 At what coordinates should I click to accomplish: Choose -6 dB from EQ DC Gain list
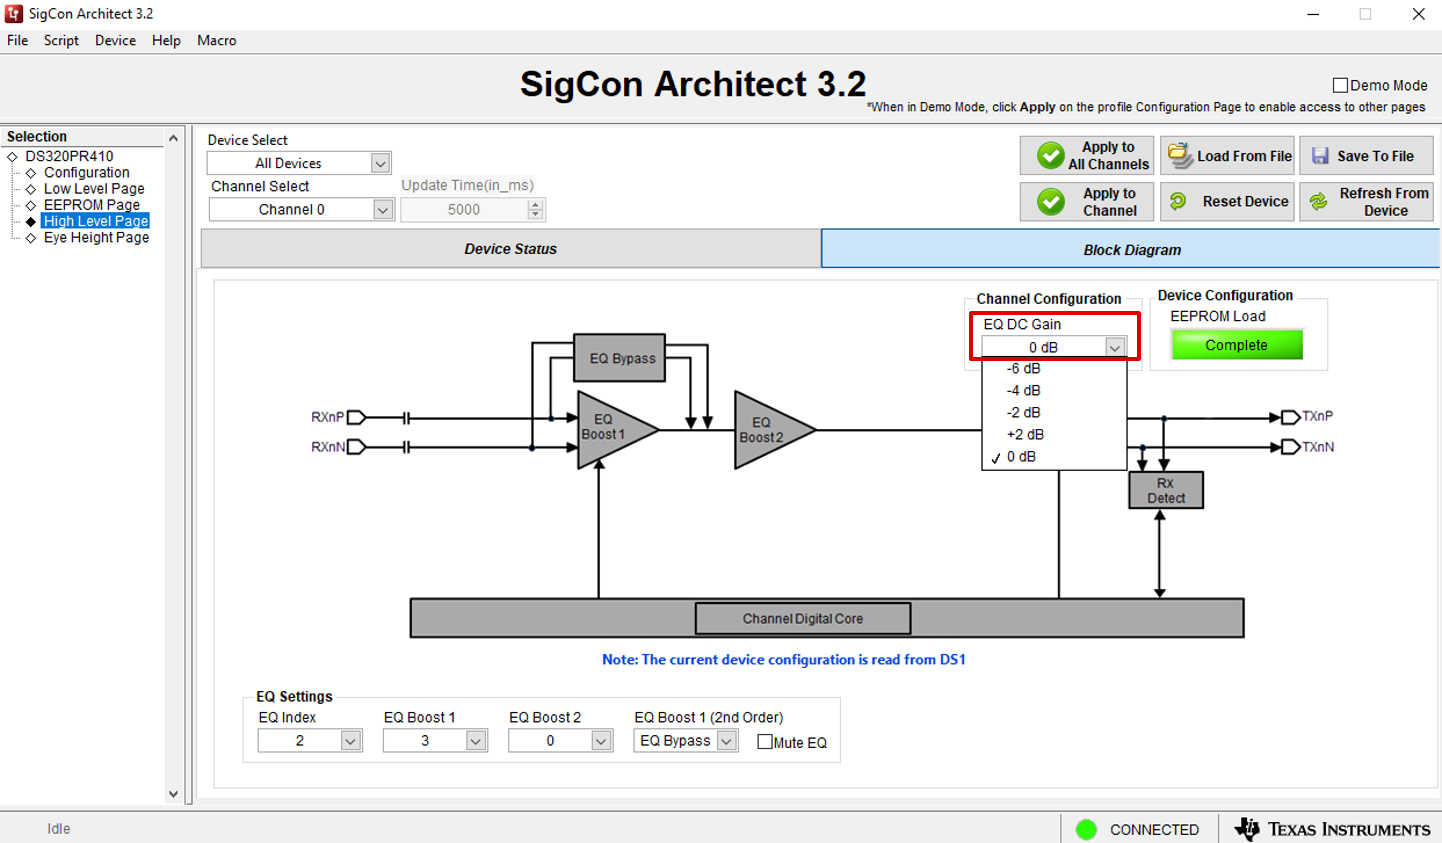click(x=1054, y=369)
